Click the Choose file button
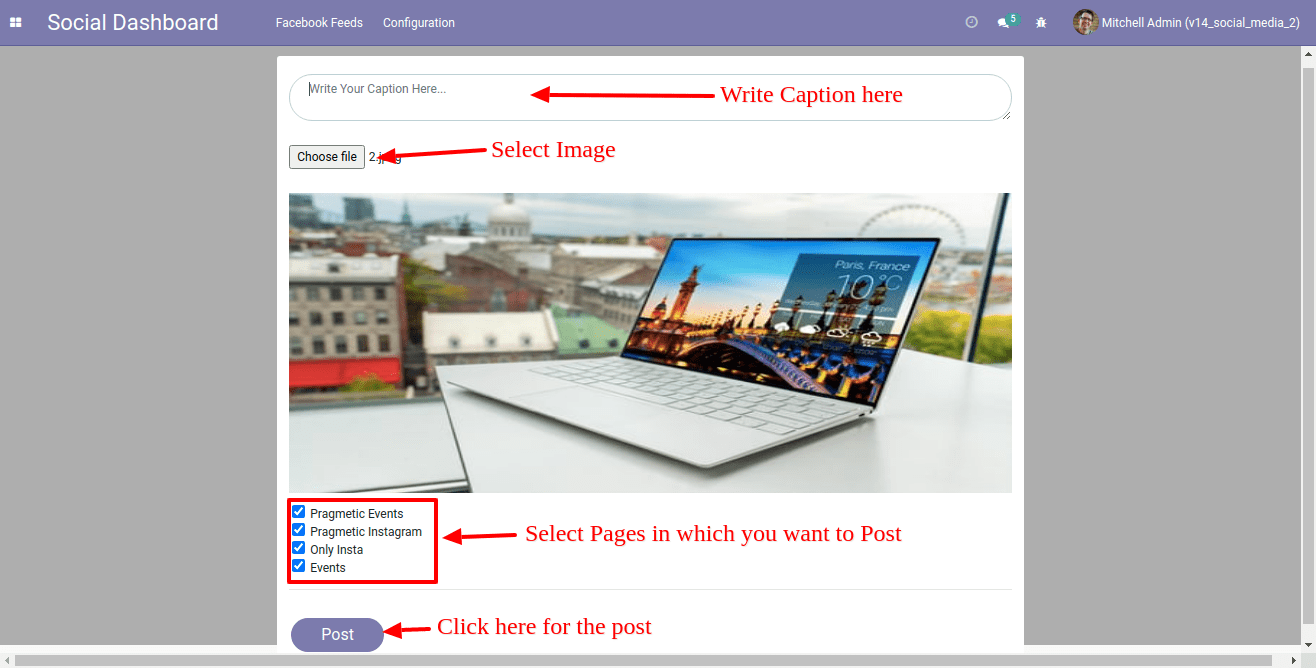This screenshot has width=1316, height=668. [x=327, y=157]
